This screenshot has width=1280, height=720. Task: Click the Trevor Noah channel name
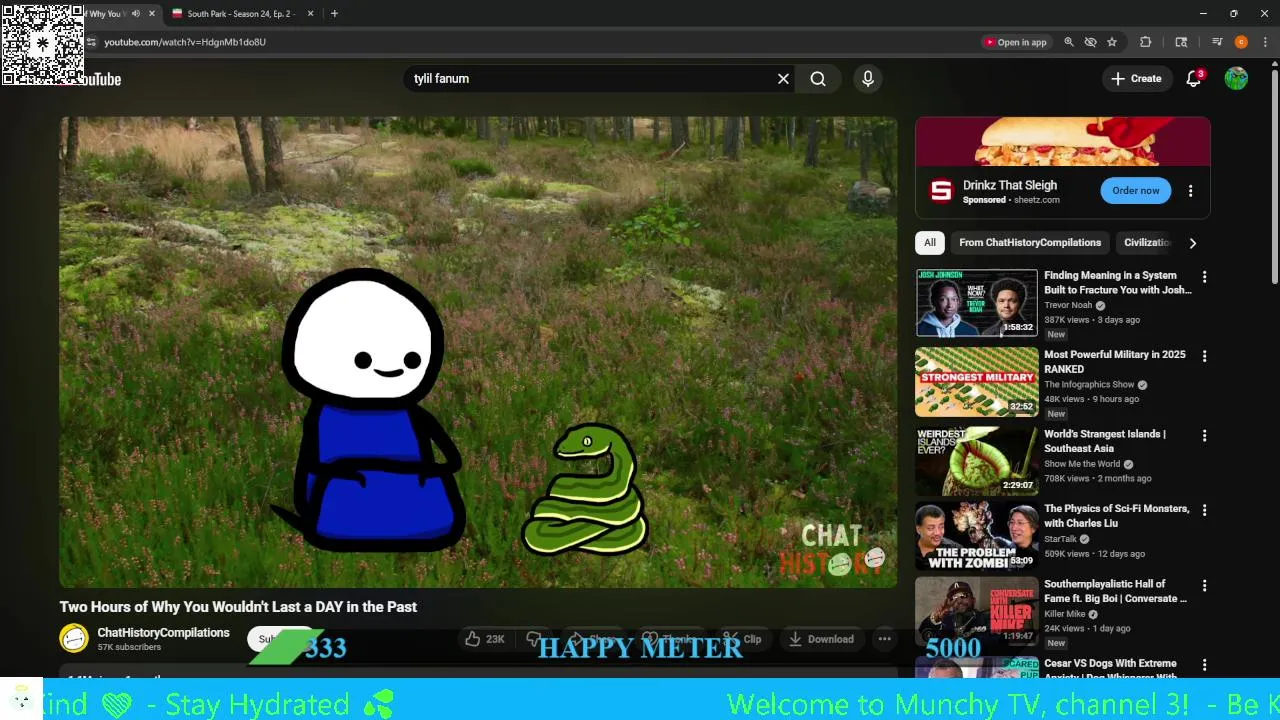point(1068,306)
